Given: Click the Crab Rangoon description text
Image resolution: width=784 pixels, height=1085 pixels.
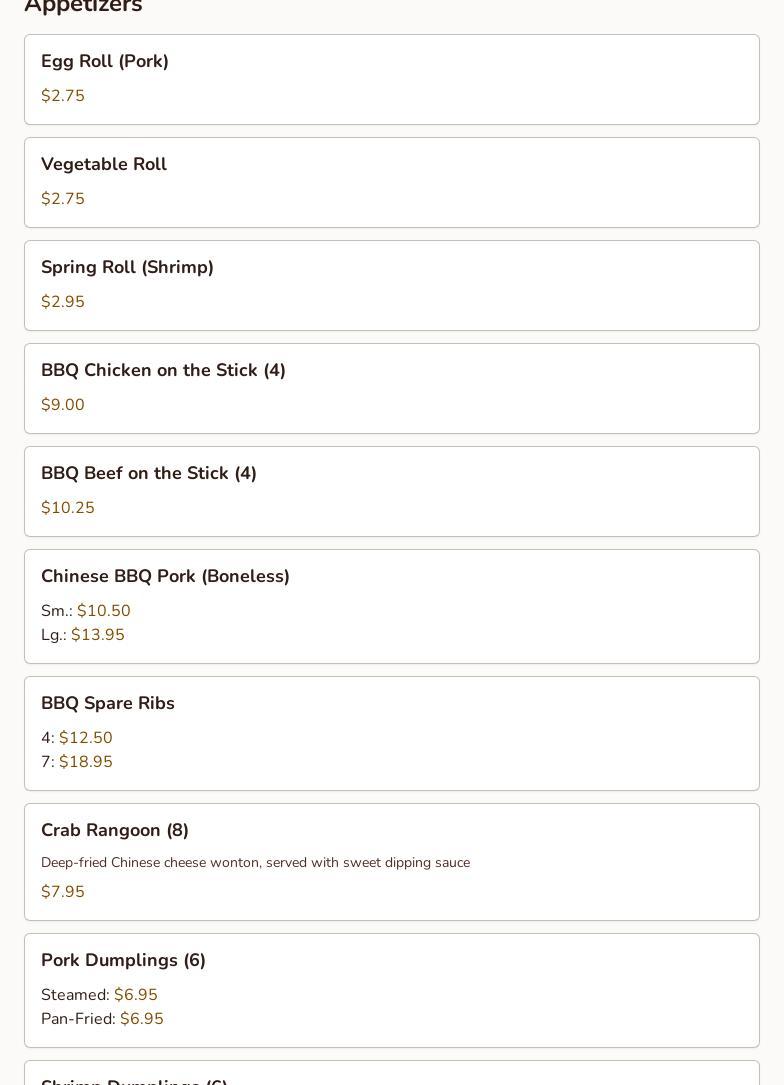Looking at the screenshot, I should tap(255, 863).
